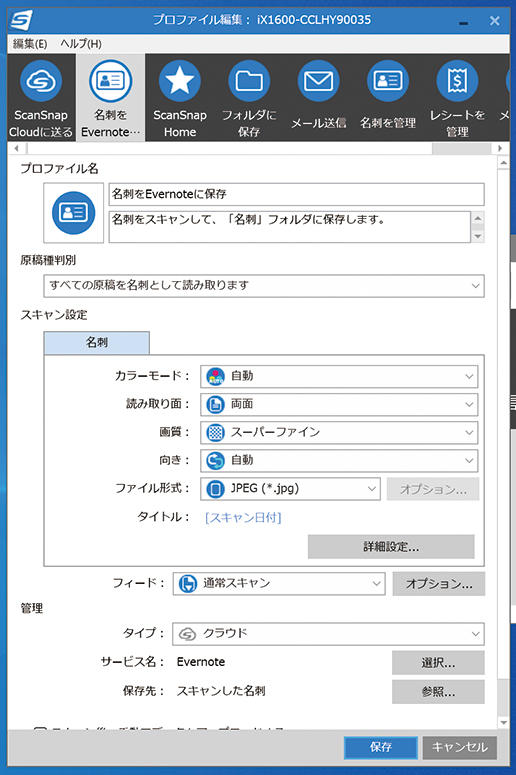Click the 保存 save button
The width and height of the screenshot is (516, 775).
tap(381, 747)
